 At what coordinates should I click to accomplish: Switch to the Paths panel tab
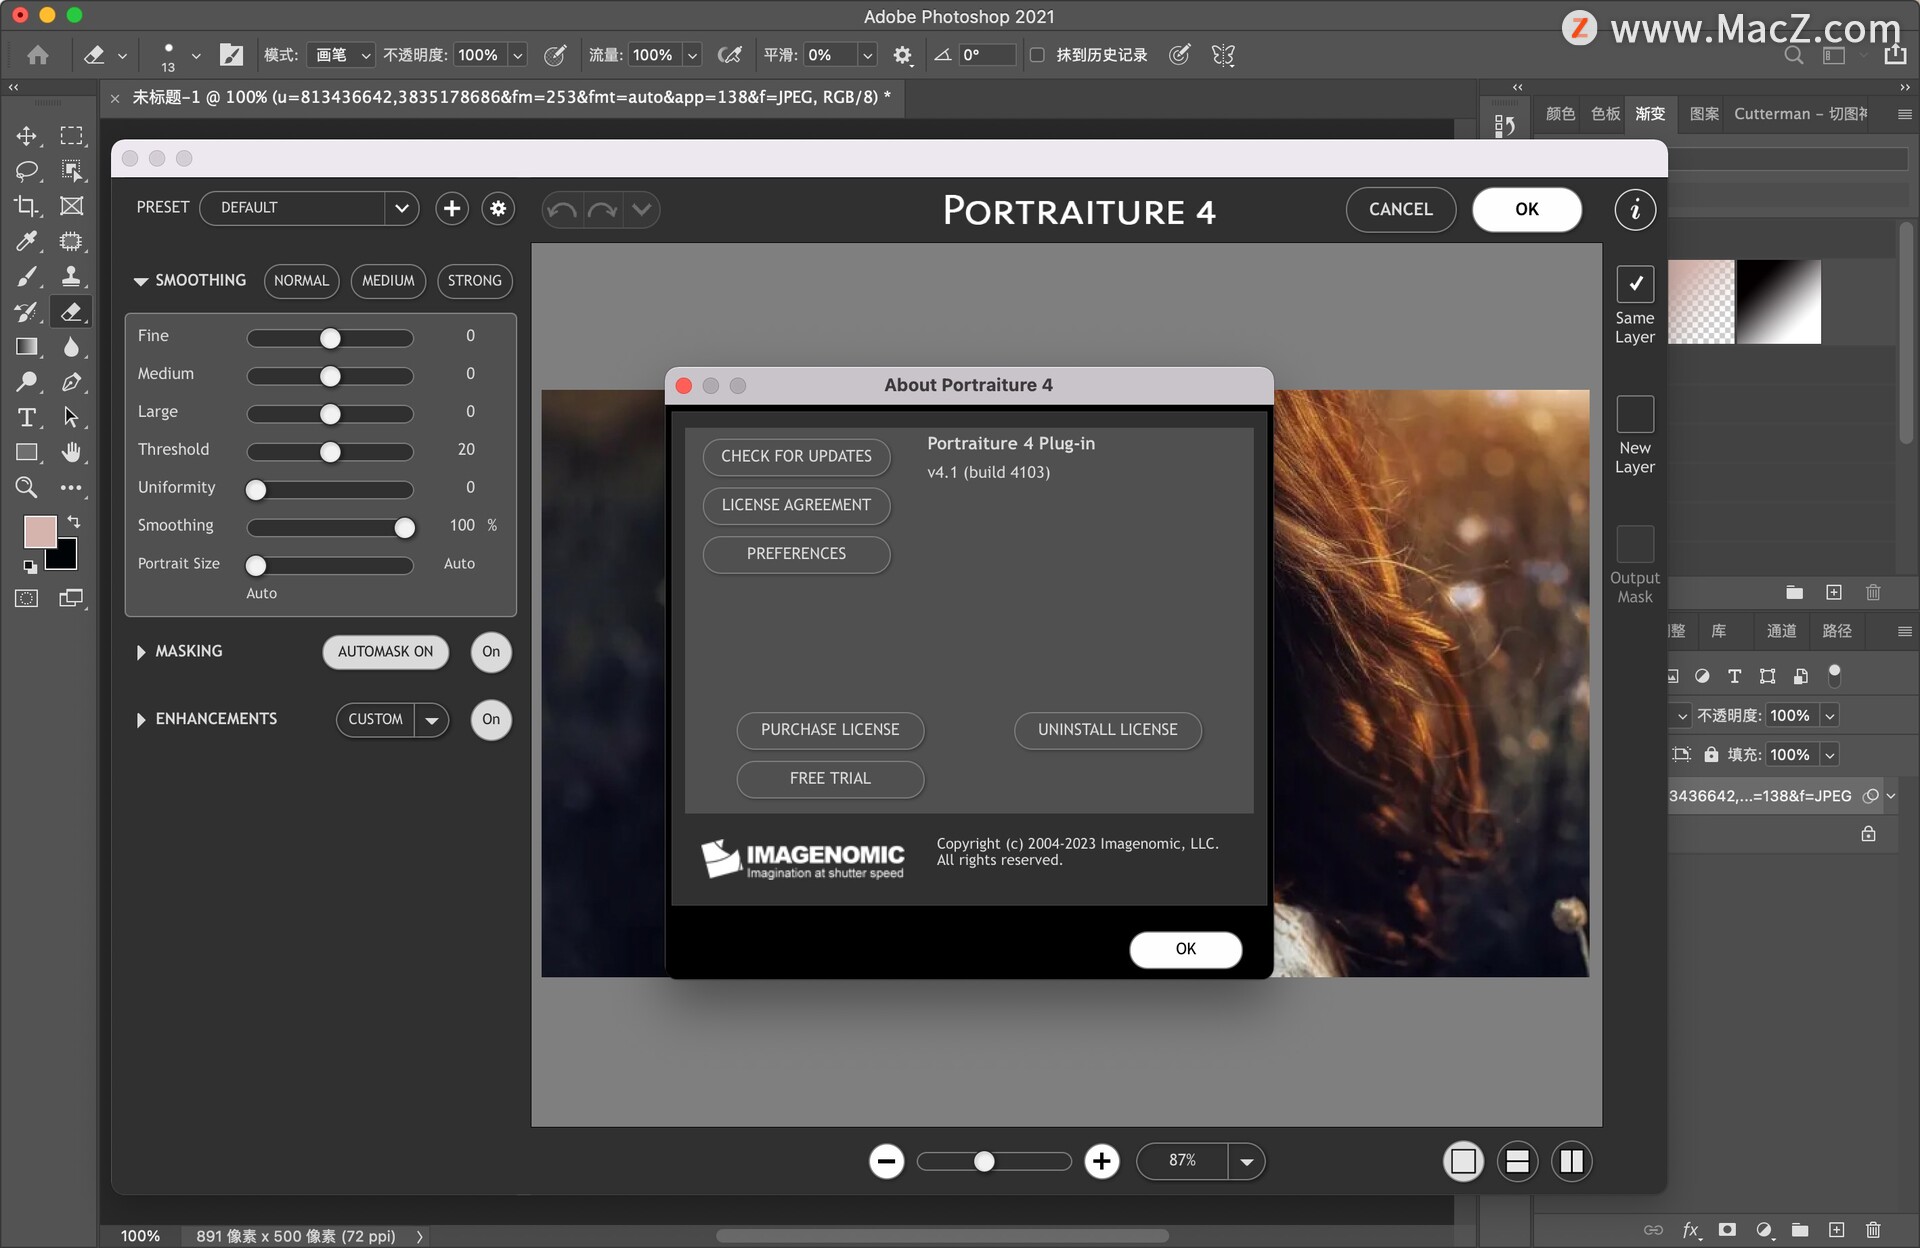pyautogui.click(x=1837, y=631)
